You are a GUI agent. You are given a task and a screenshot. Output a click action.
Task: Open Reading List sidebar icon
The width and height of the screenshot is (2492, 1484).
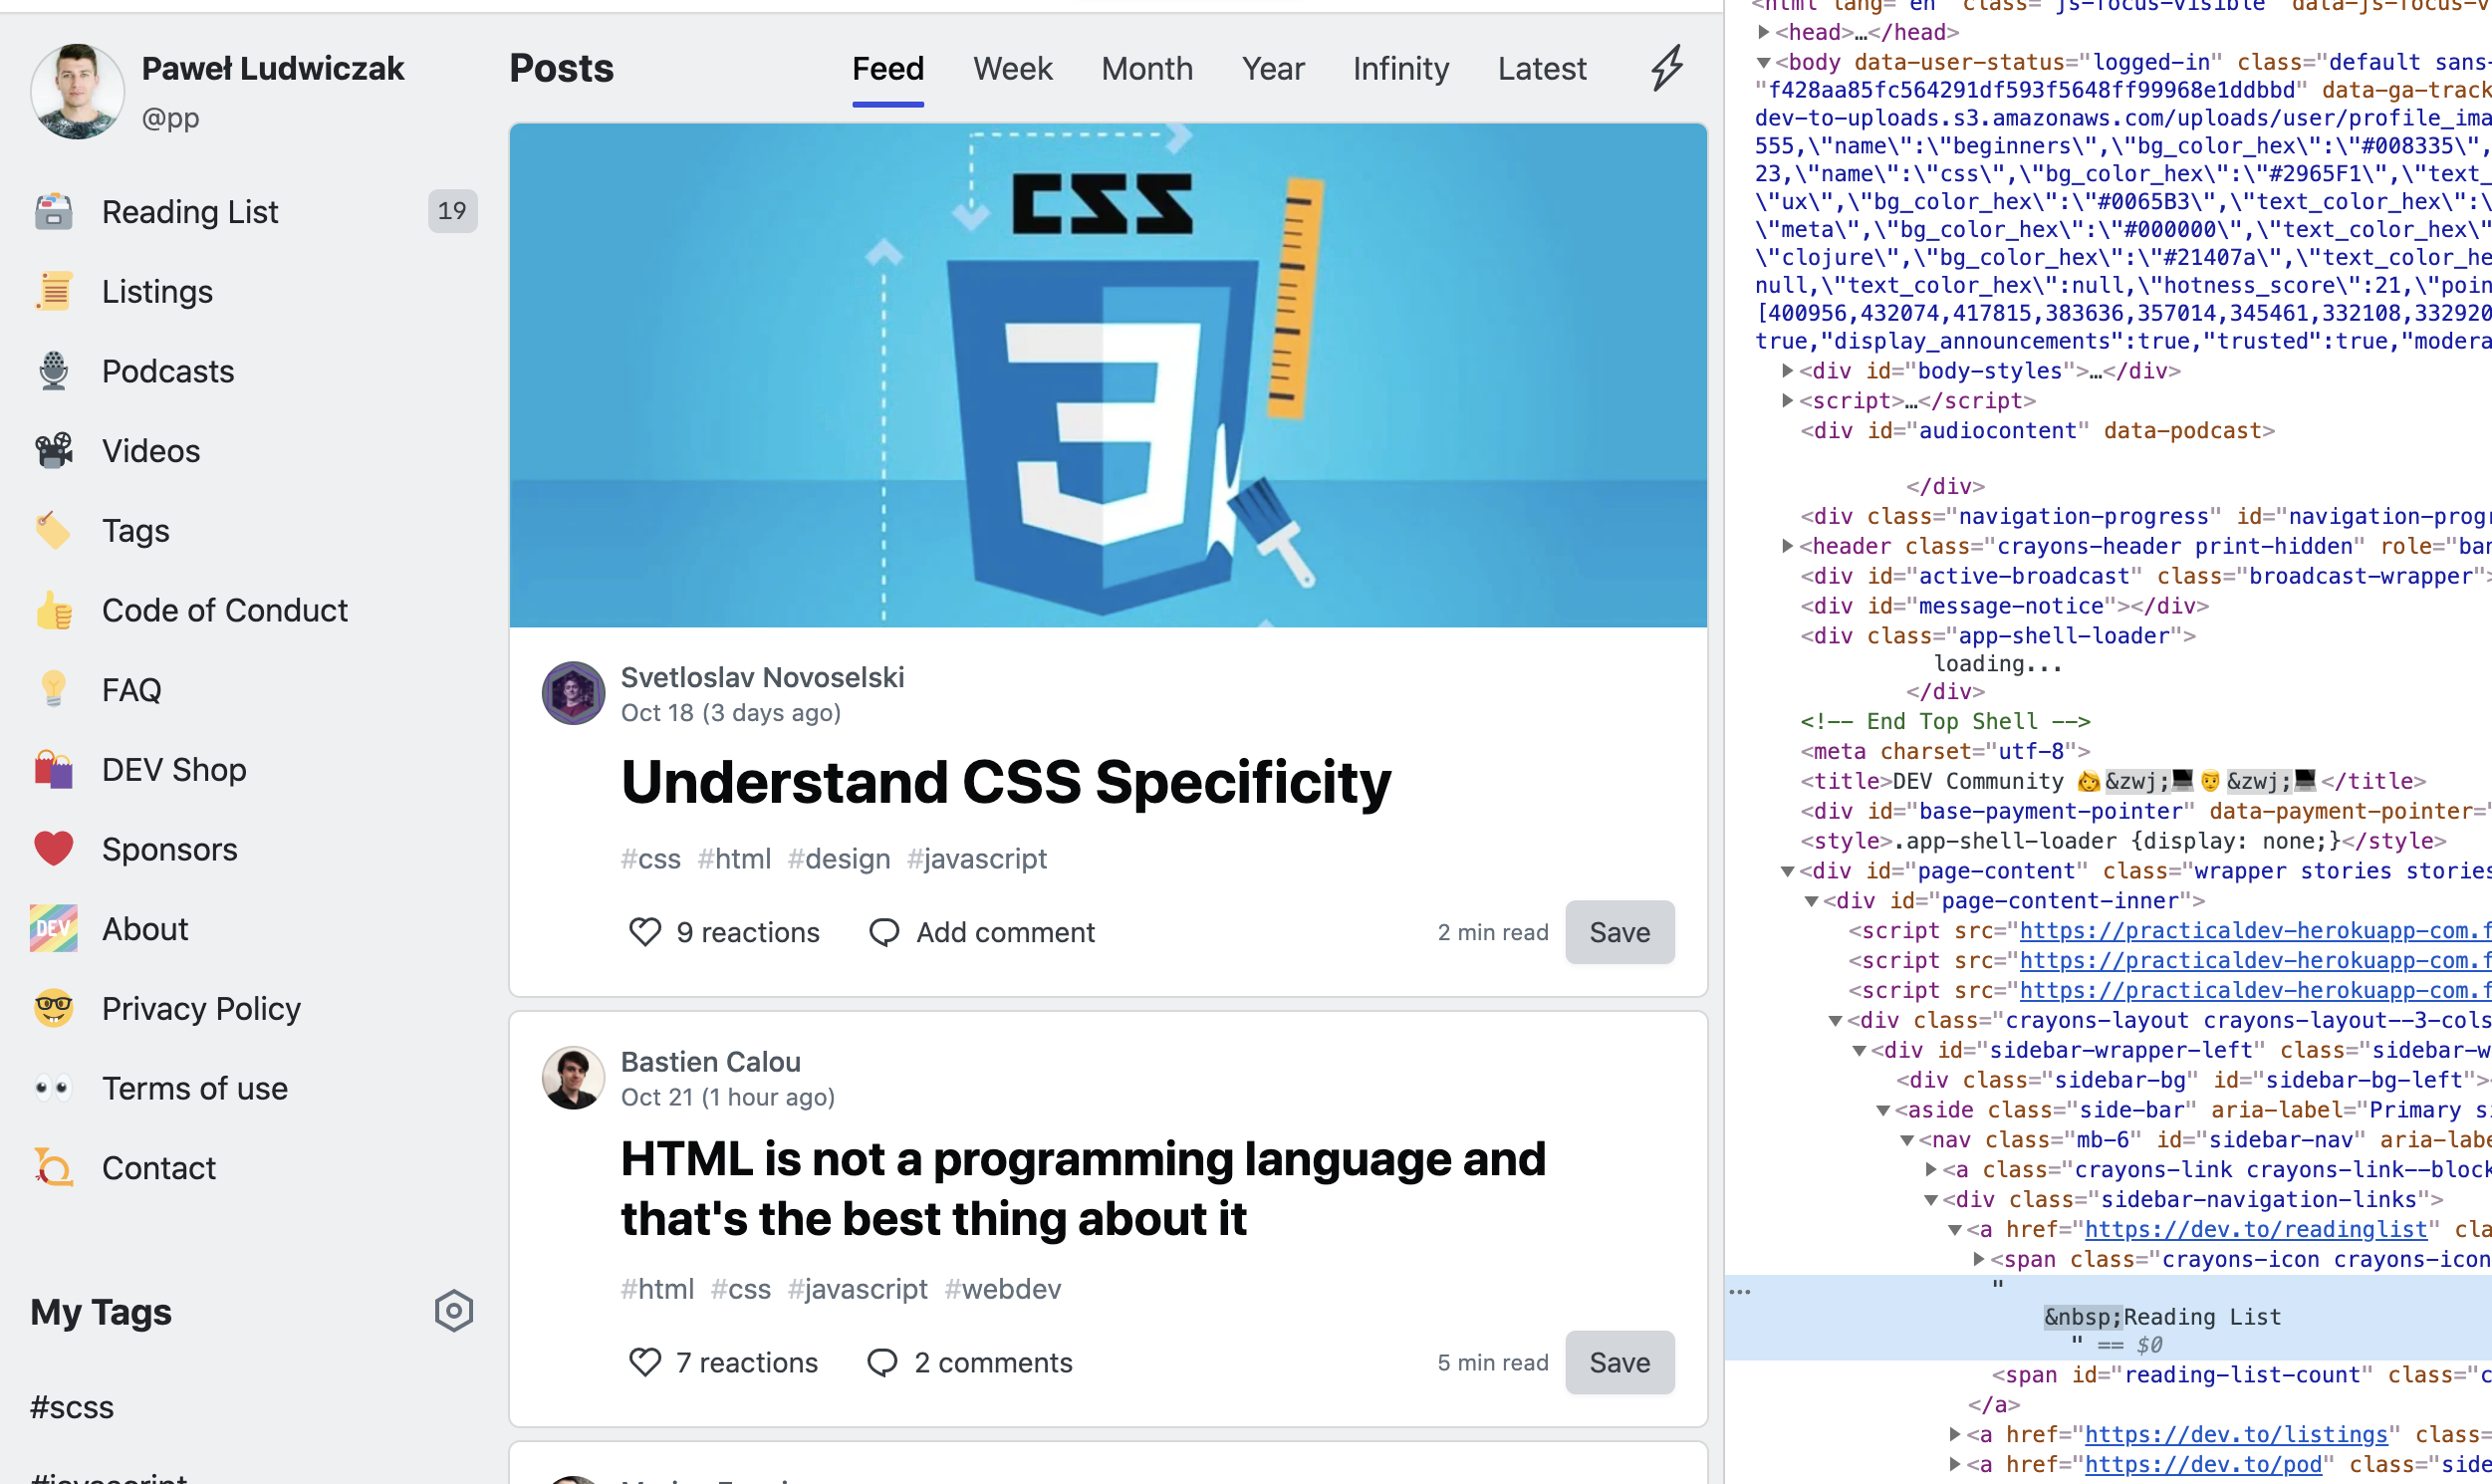[x=54, y=212]
